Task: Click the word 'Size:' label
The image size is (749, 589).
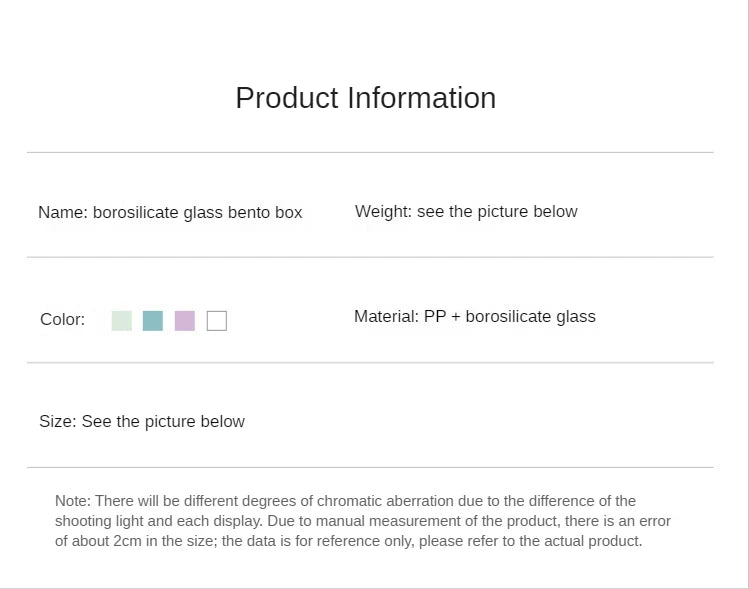Action: [57, 421]
